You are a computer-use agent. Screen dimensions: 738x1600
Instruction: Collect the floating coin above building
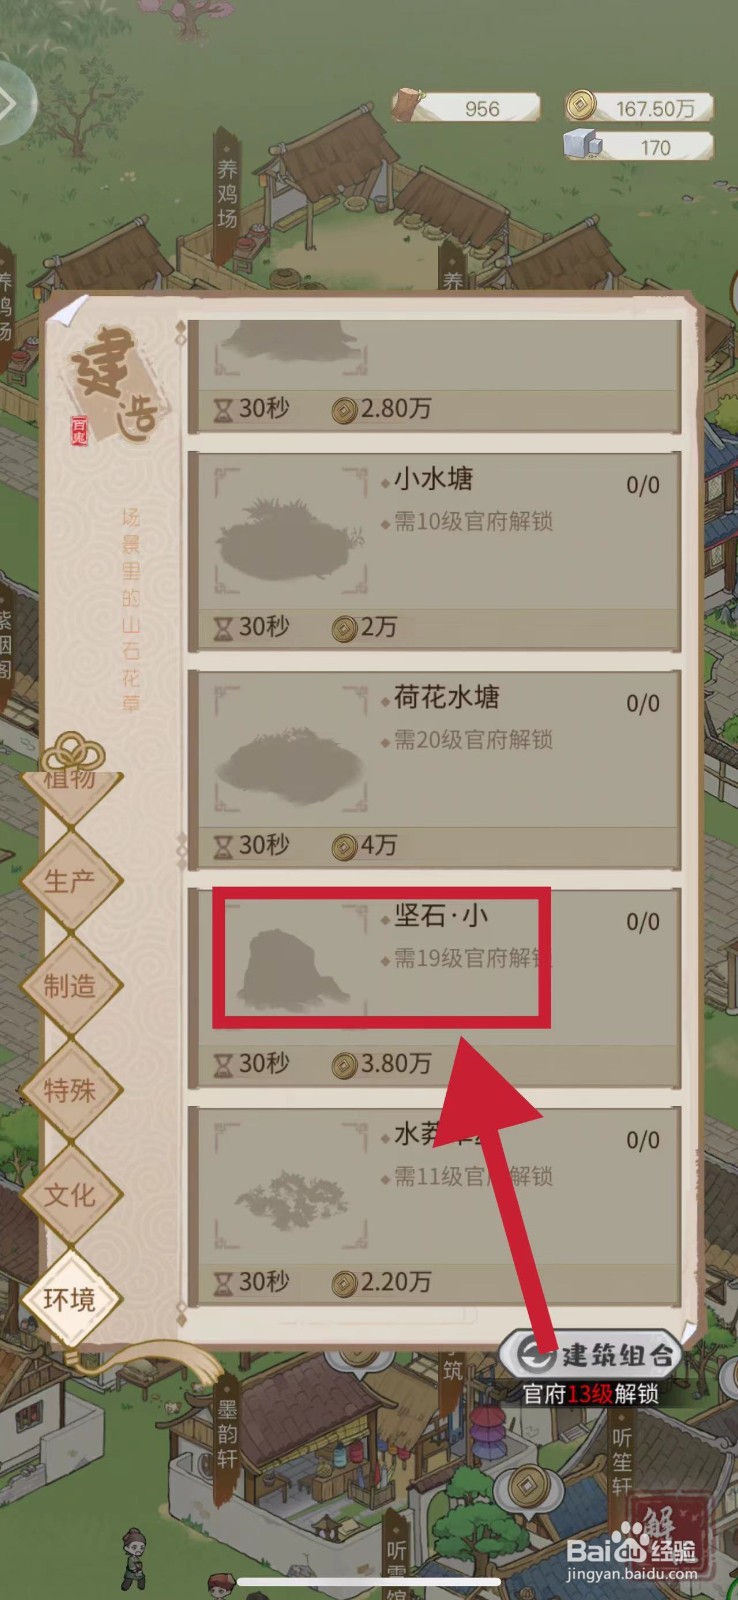pos(528,1486)
